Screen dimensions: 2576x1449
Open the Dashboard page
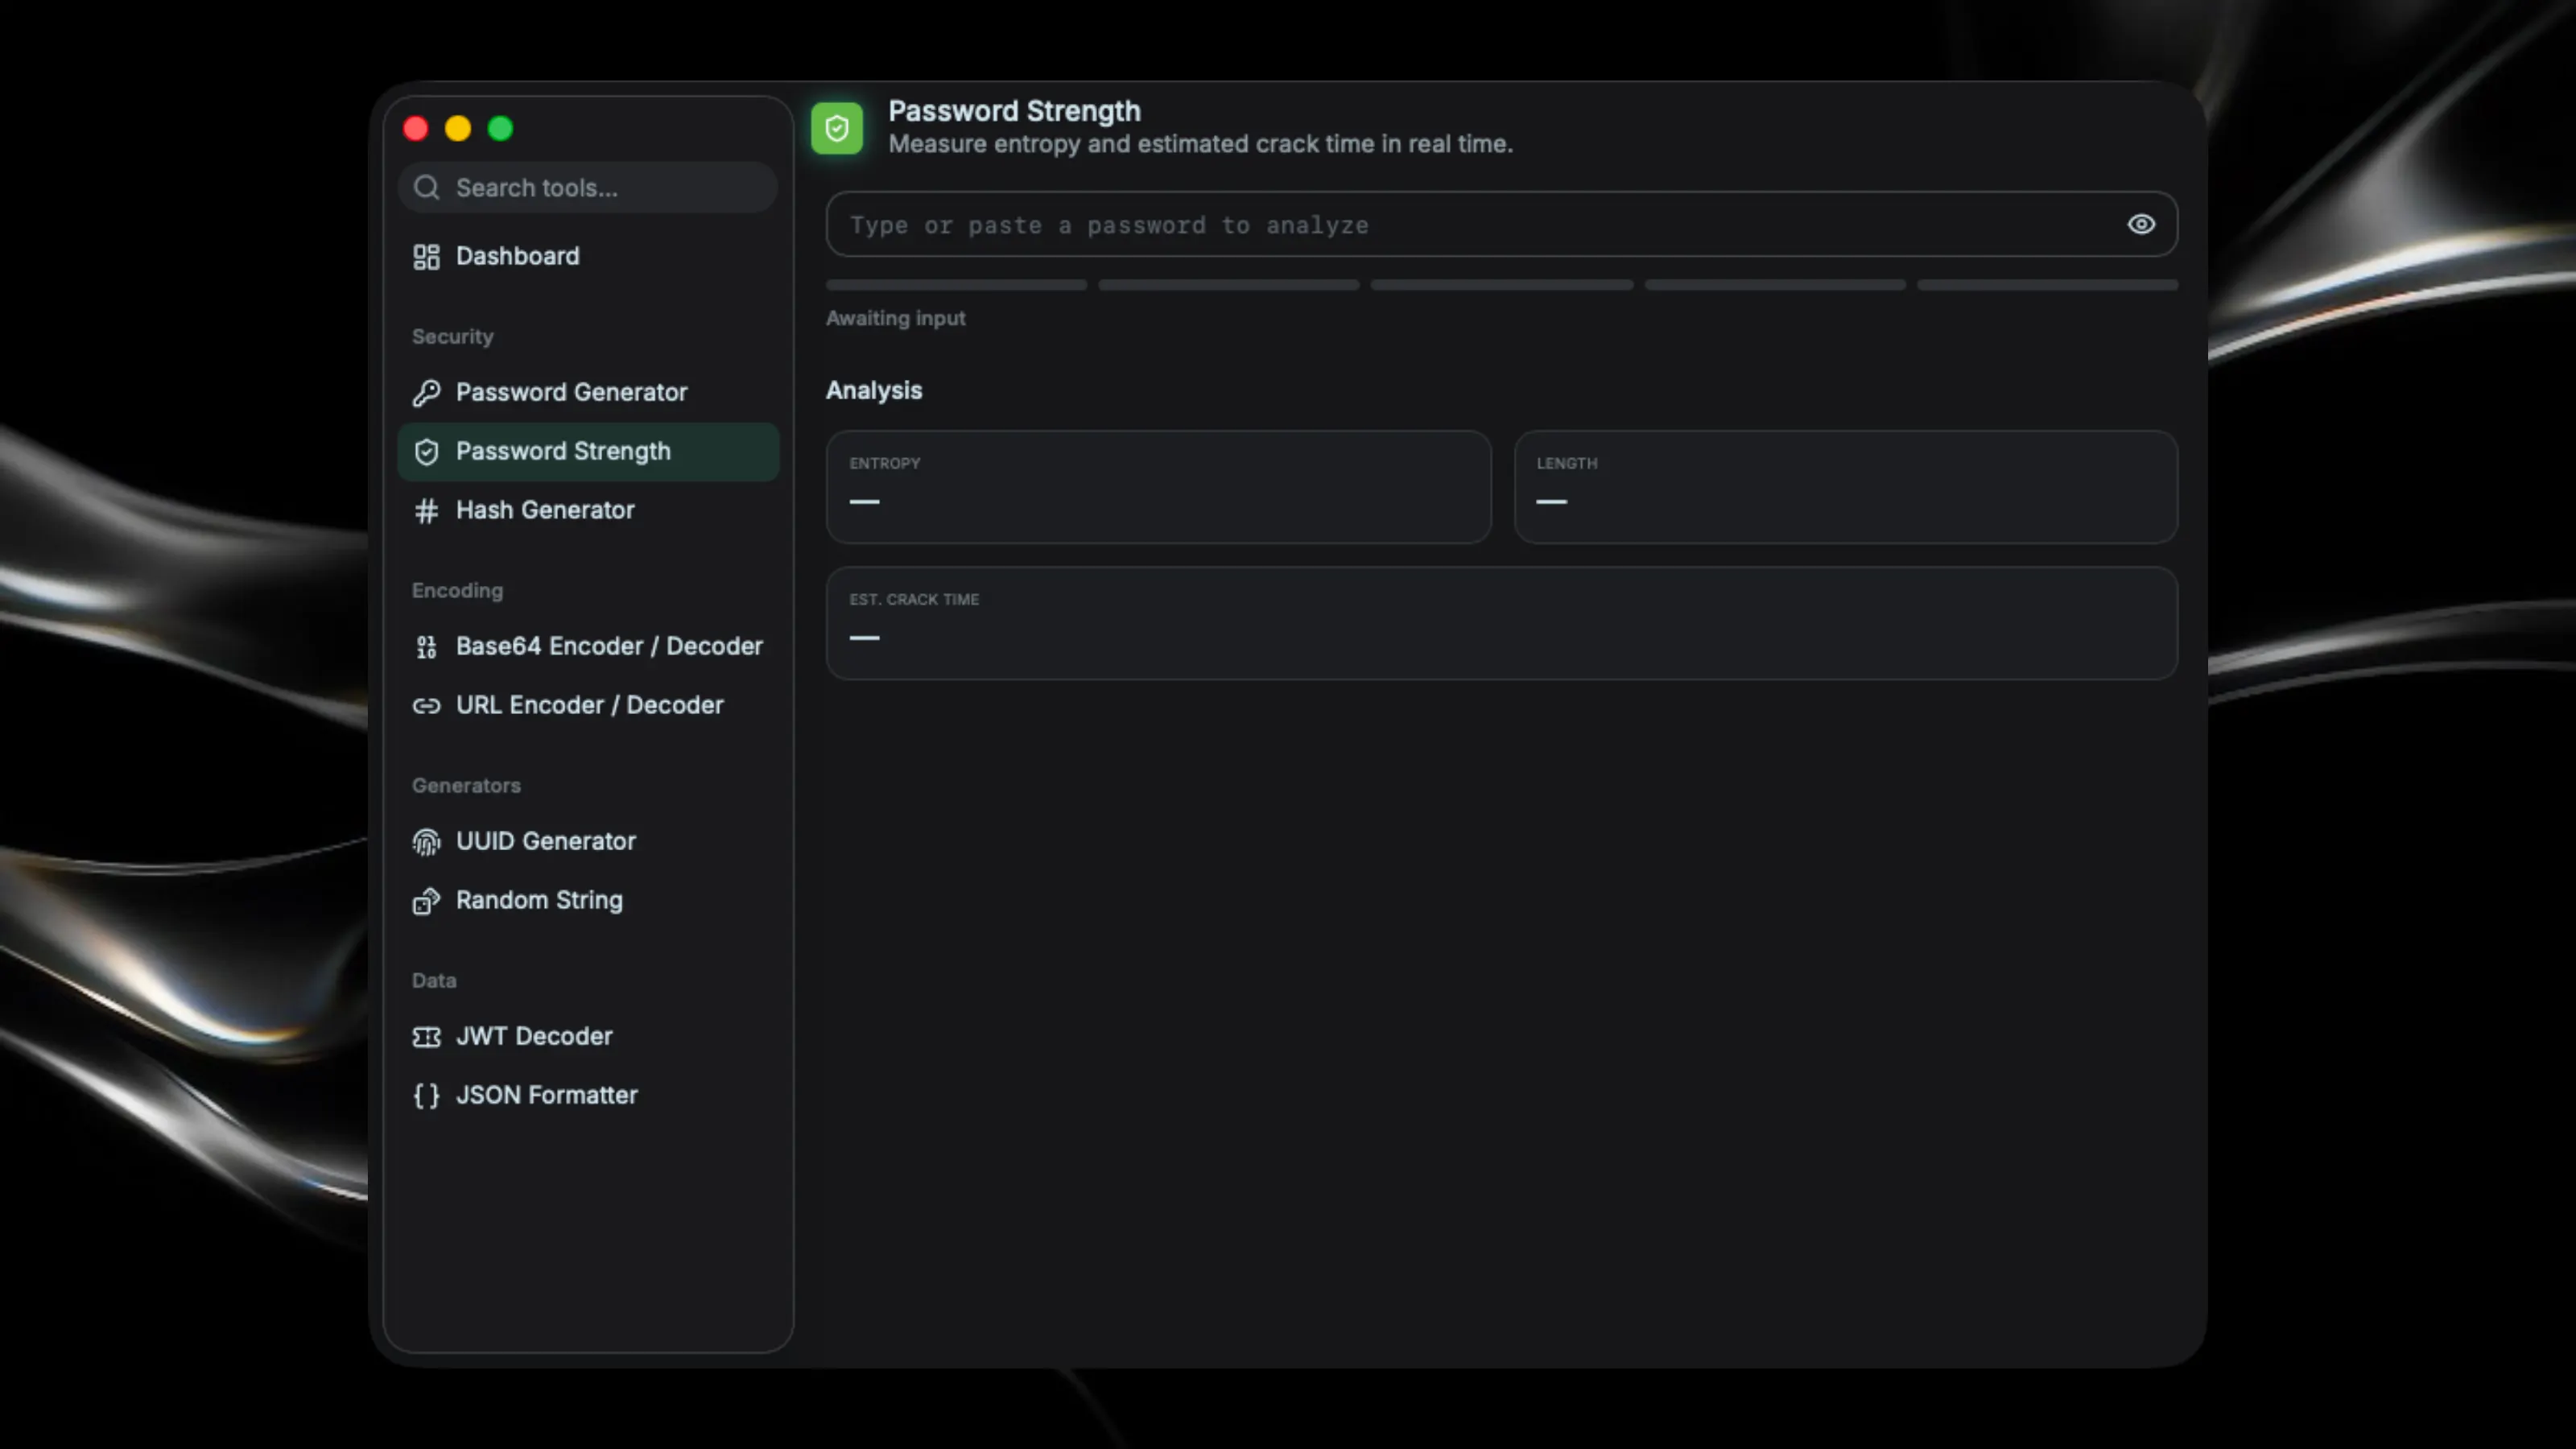tap(588, 257)
